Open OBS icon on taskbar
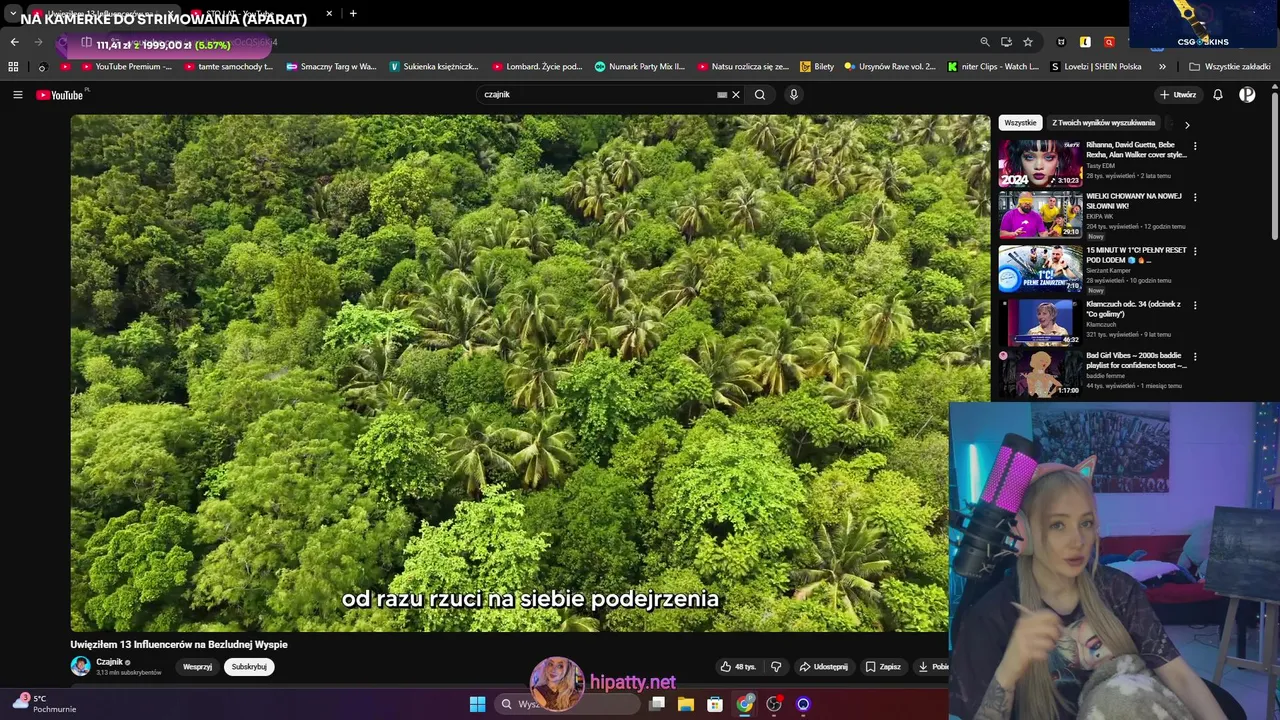Image resolution: width=1280 pixels, height=720 pixels. point(774,704)
